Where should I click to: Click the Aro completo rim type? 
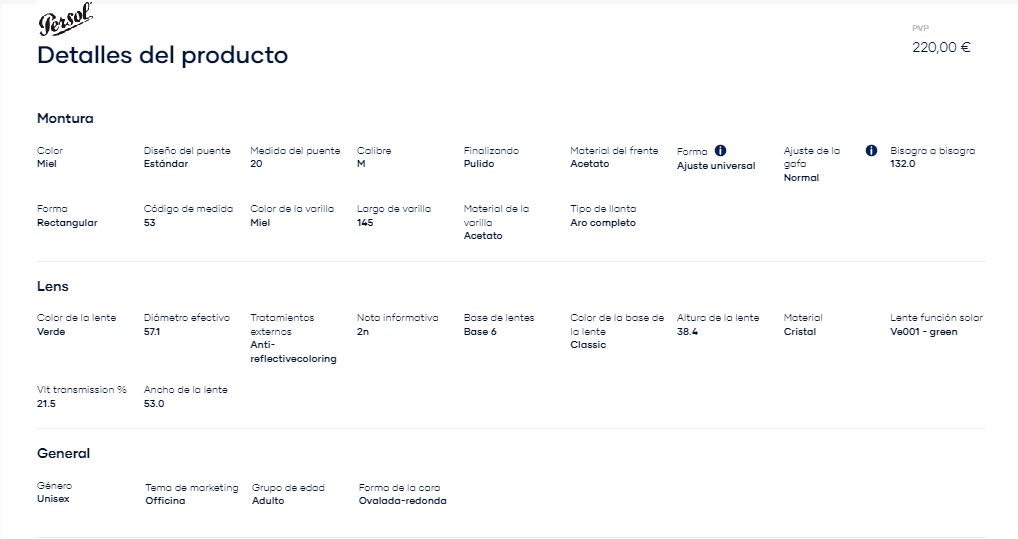pyautogui.click(x=602, y=223)
